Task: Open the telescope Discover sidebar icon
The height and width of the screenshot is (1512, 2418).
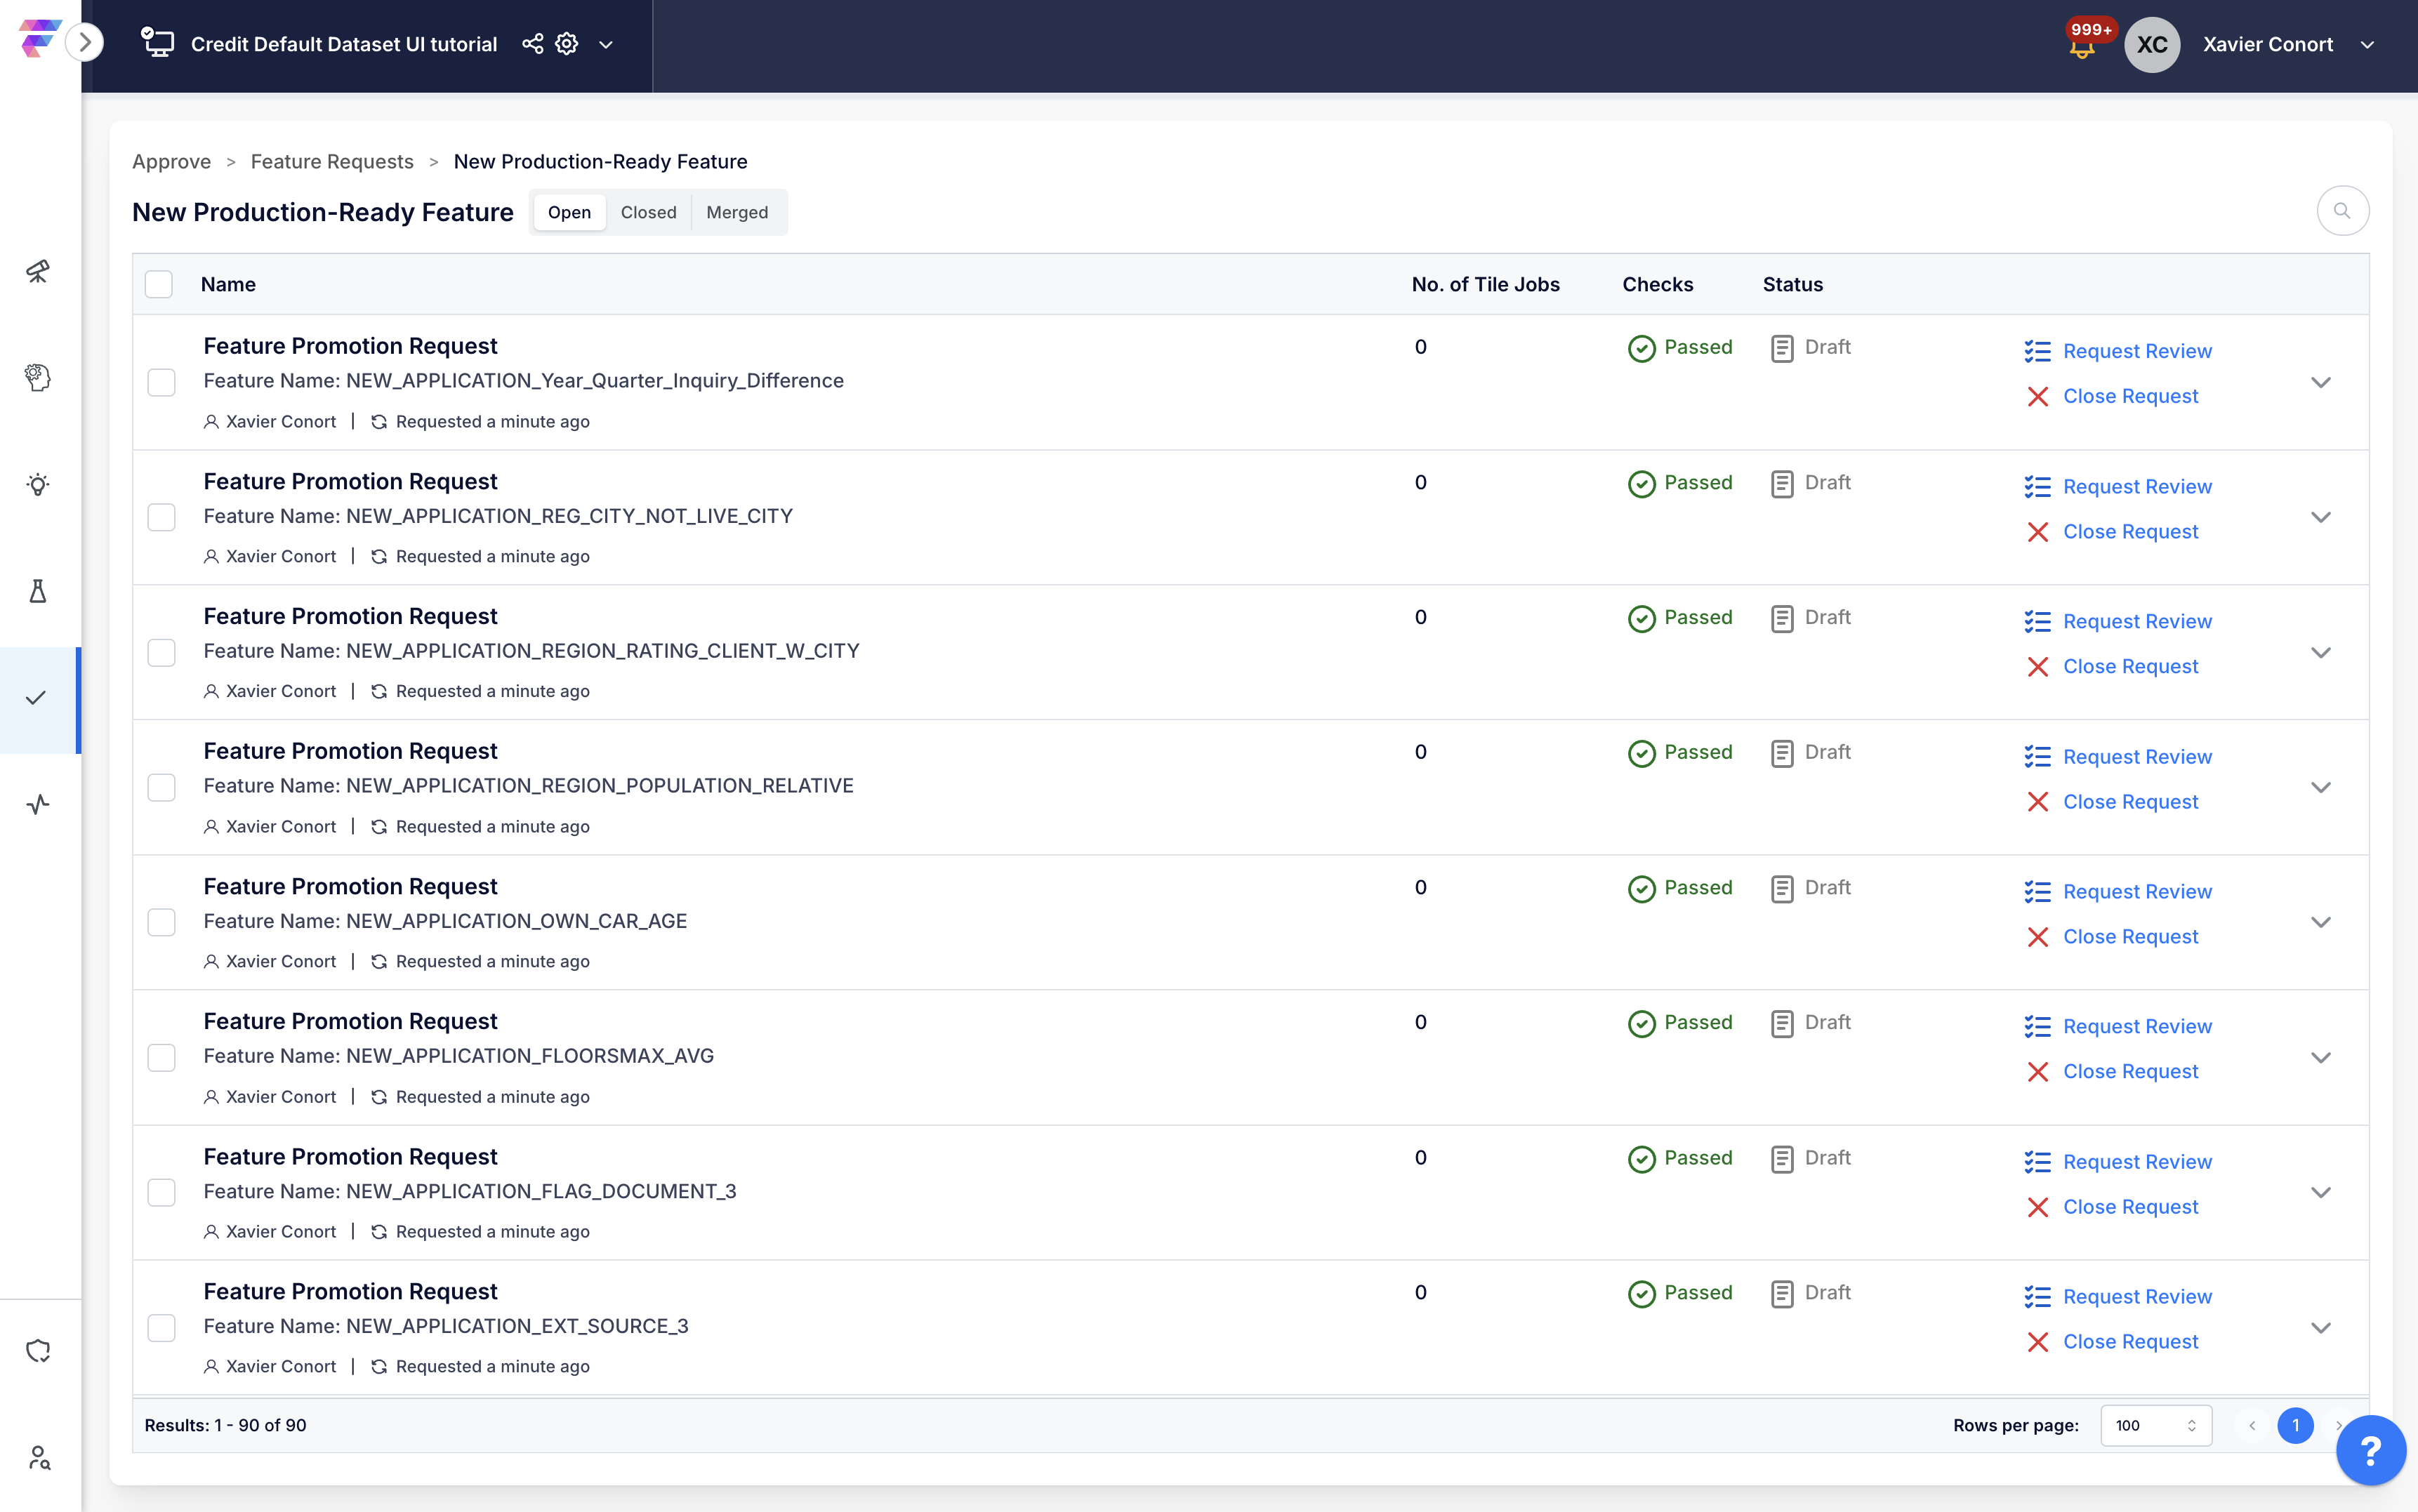Action: (38, 271)
